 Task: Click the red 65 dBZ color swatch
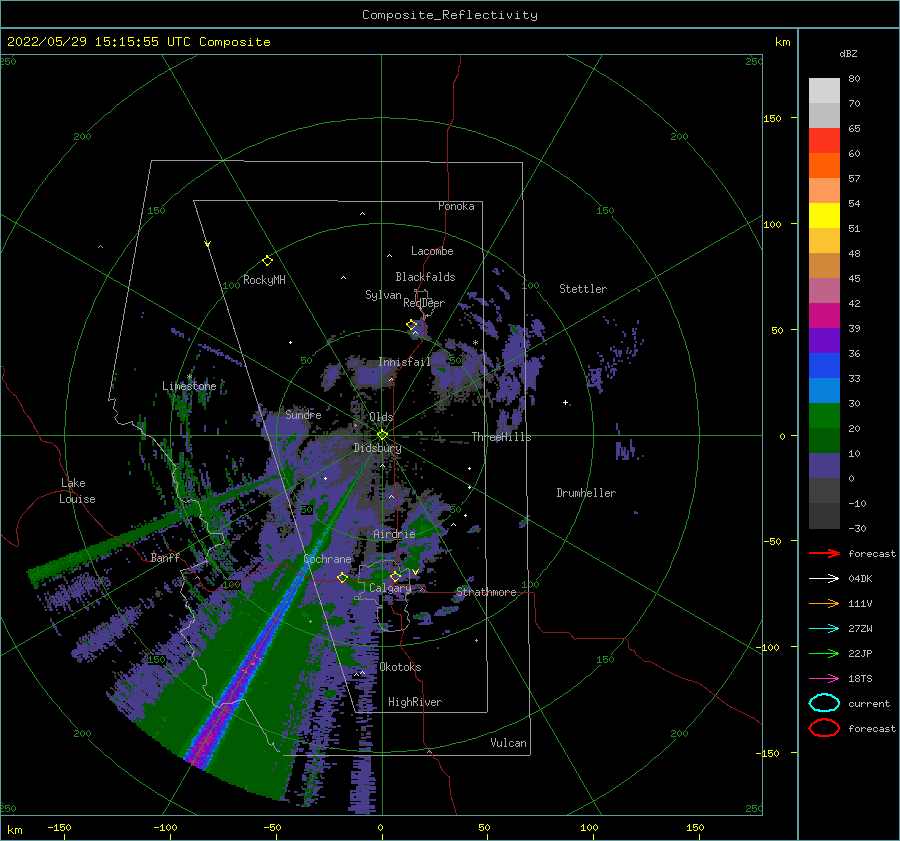tap(824, 140)
